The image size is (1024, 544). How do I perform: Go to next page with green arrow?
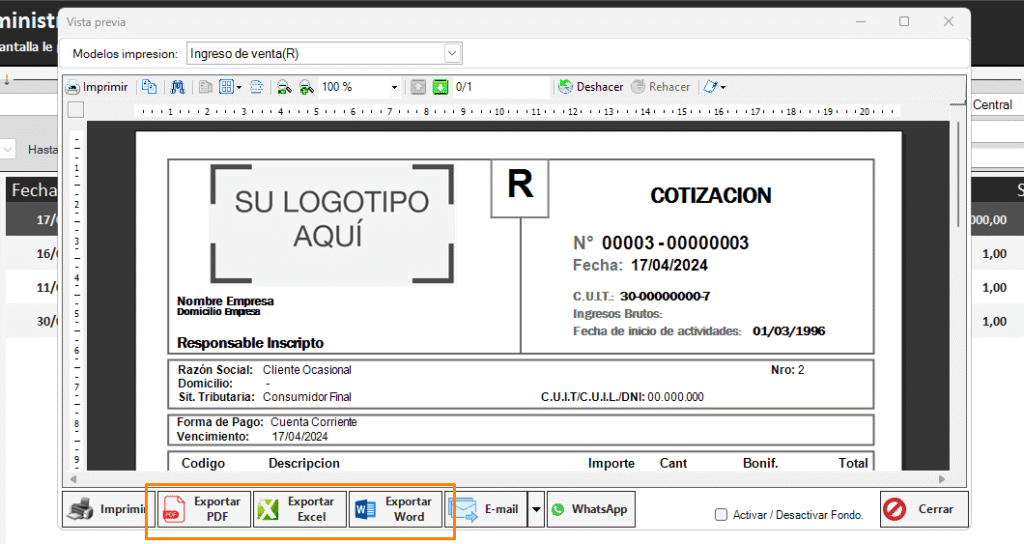441,87
